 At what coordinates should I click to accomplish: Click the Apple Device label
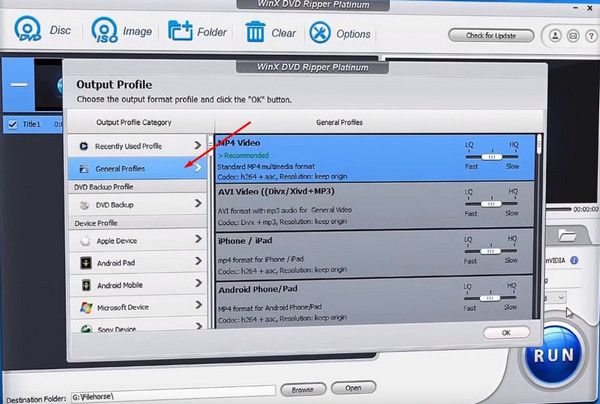[x=117, y=241]
